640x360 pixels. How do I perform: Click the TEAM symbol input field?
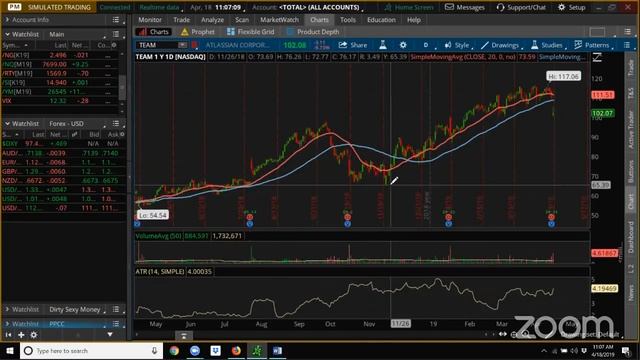tap(157, 45)
